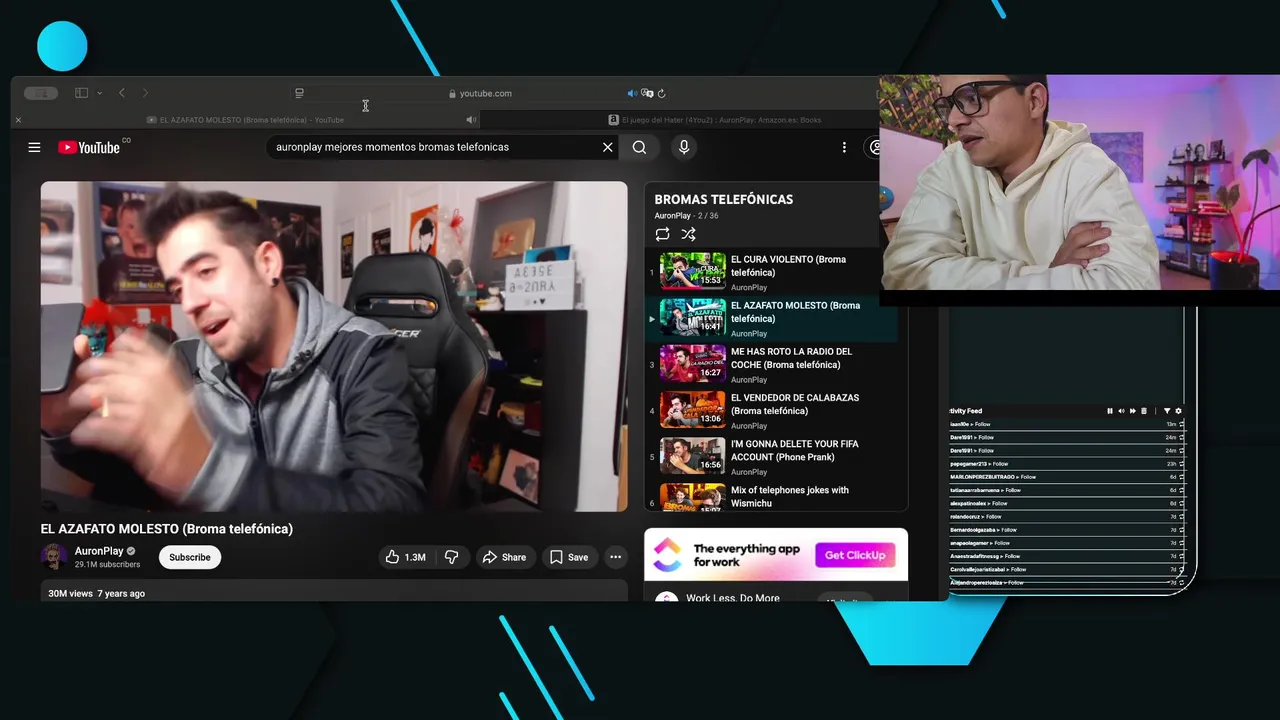Open the Activity Feed filter
The image size is (1280, 720).
[1166, 411]
